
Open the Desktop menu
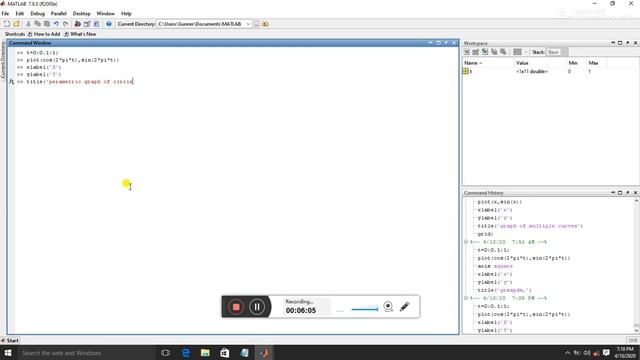82,13
